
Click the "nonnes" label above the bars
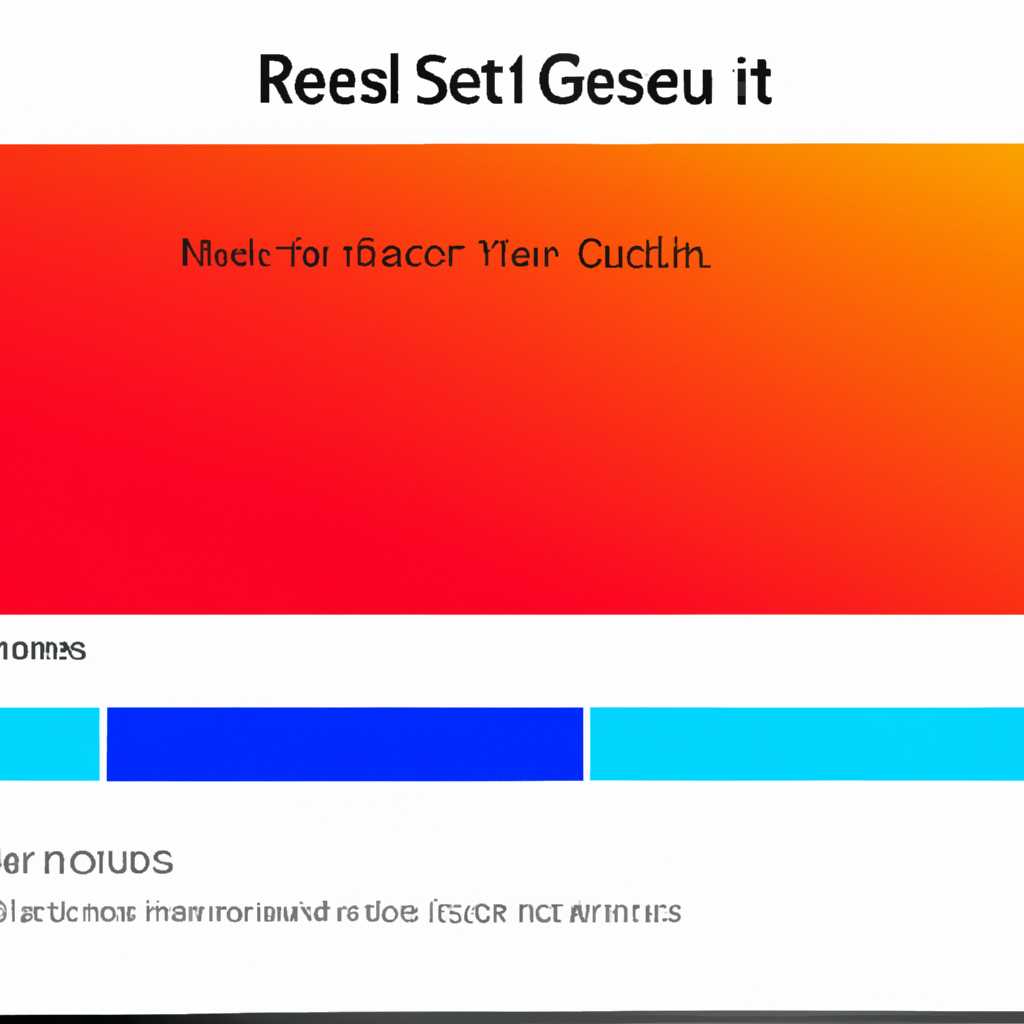point(42,650)
